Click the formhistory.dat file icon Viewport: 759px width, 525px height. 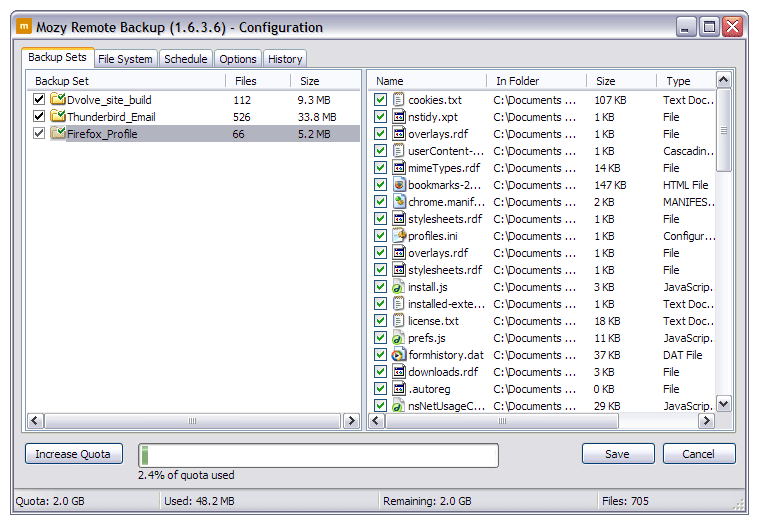(x=398, y=355)
